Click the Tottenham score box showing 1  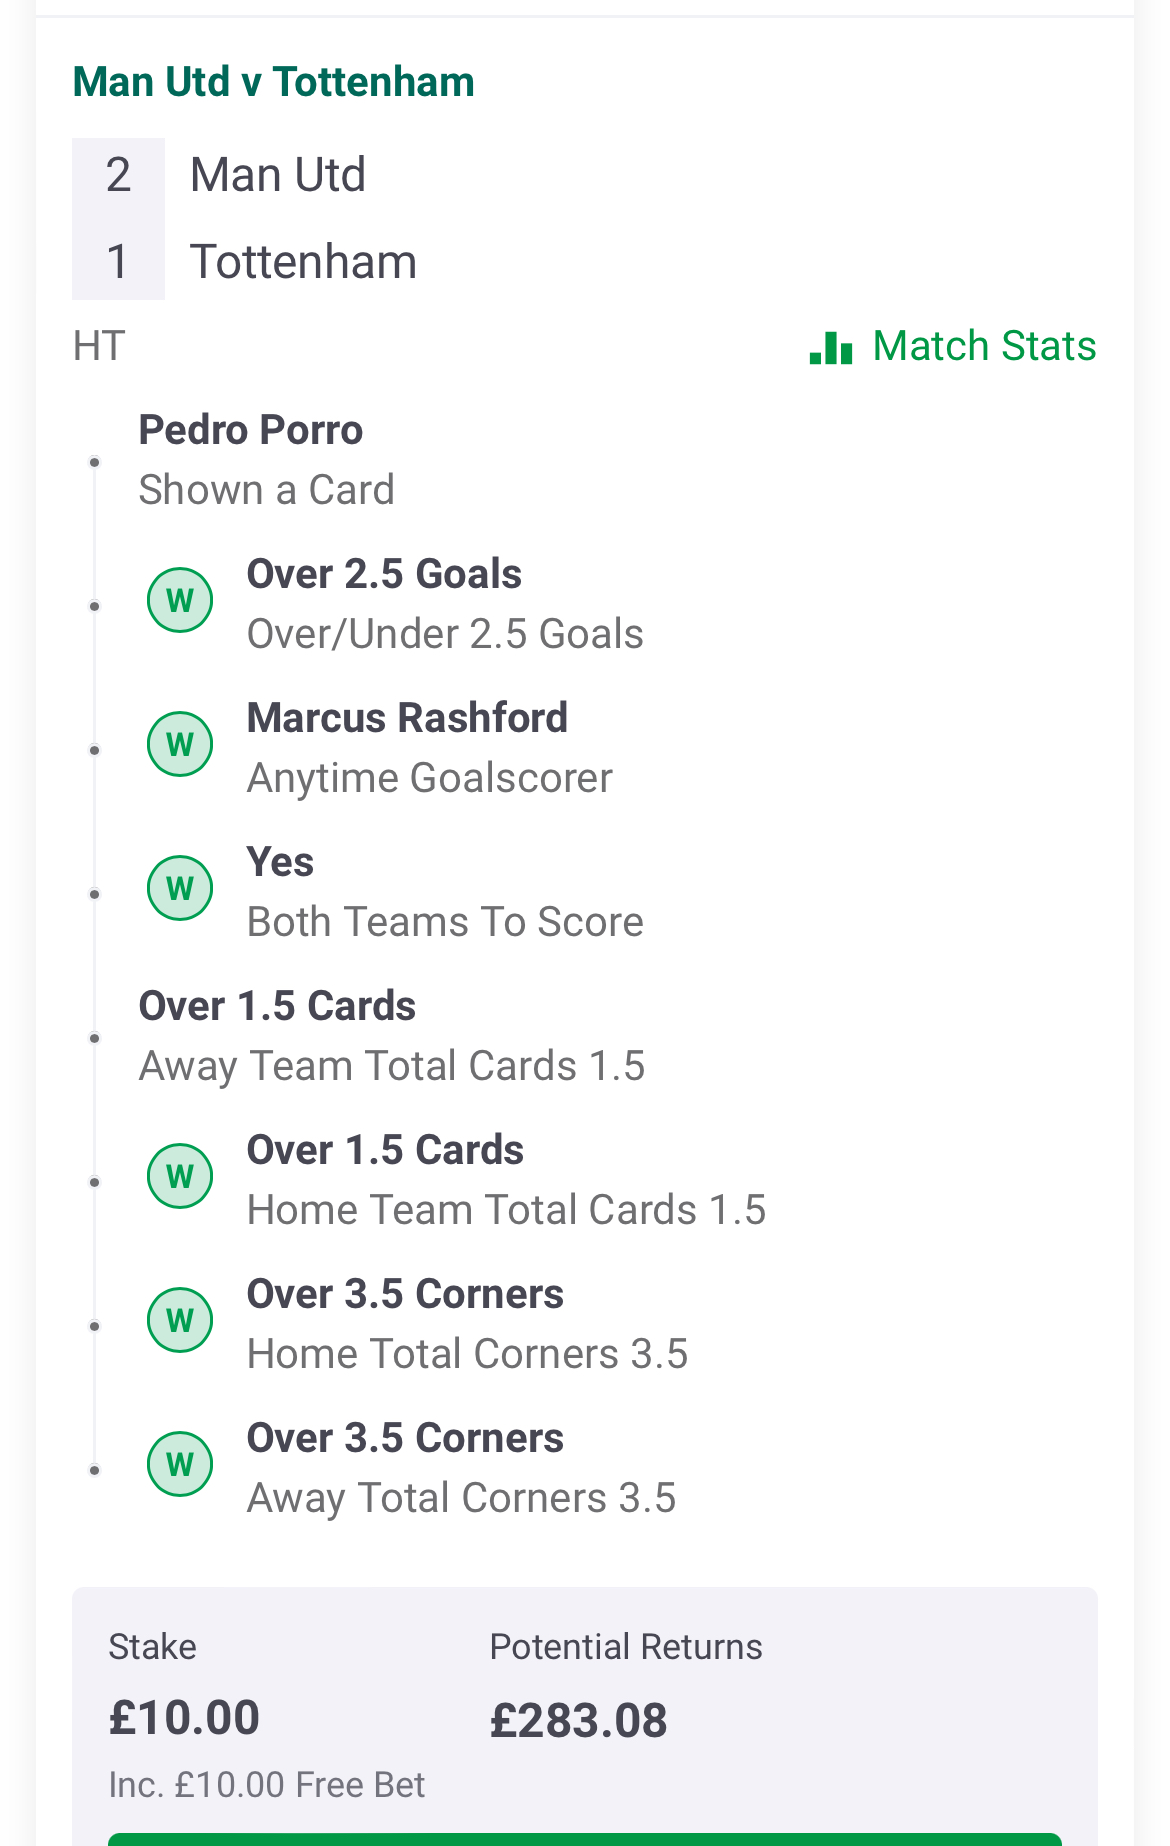pos(118,262)
